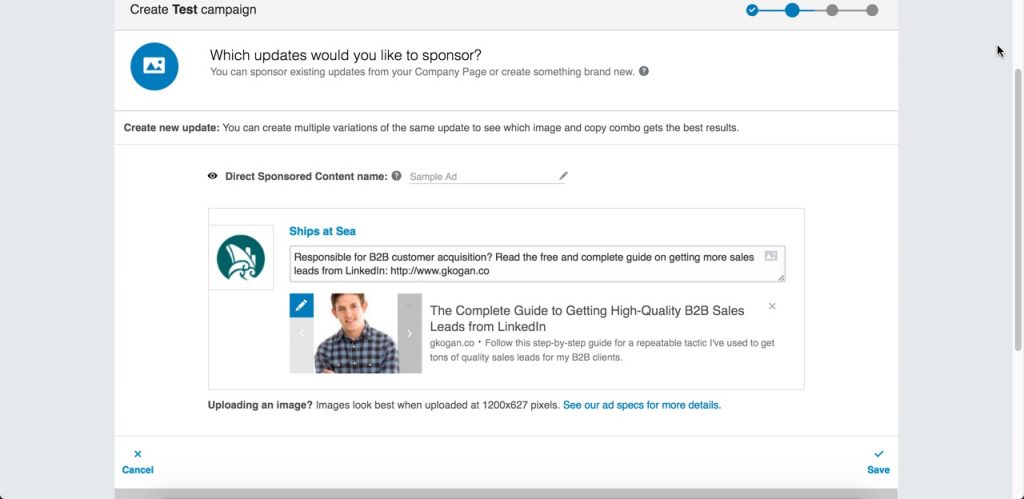Click the image attach icon in update text box
1024x499 pixels.
771,256
